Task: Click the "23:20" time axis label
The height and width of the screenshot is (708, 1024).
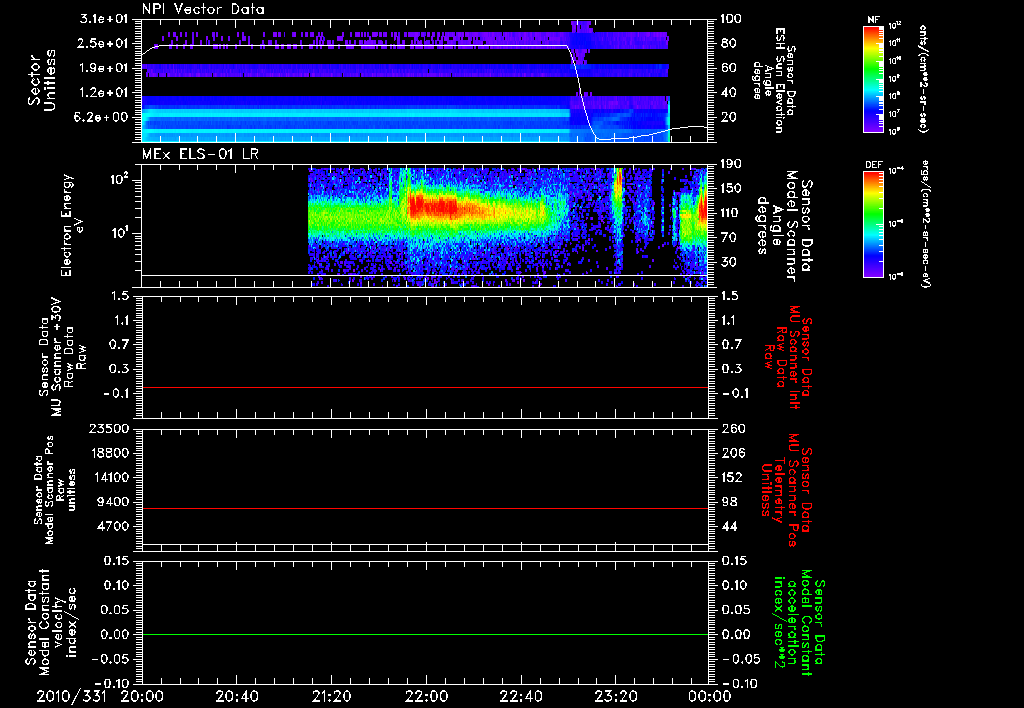Action: tap(616, 696)
